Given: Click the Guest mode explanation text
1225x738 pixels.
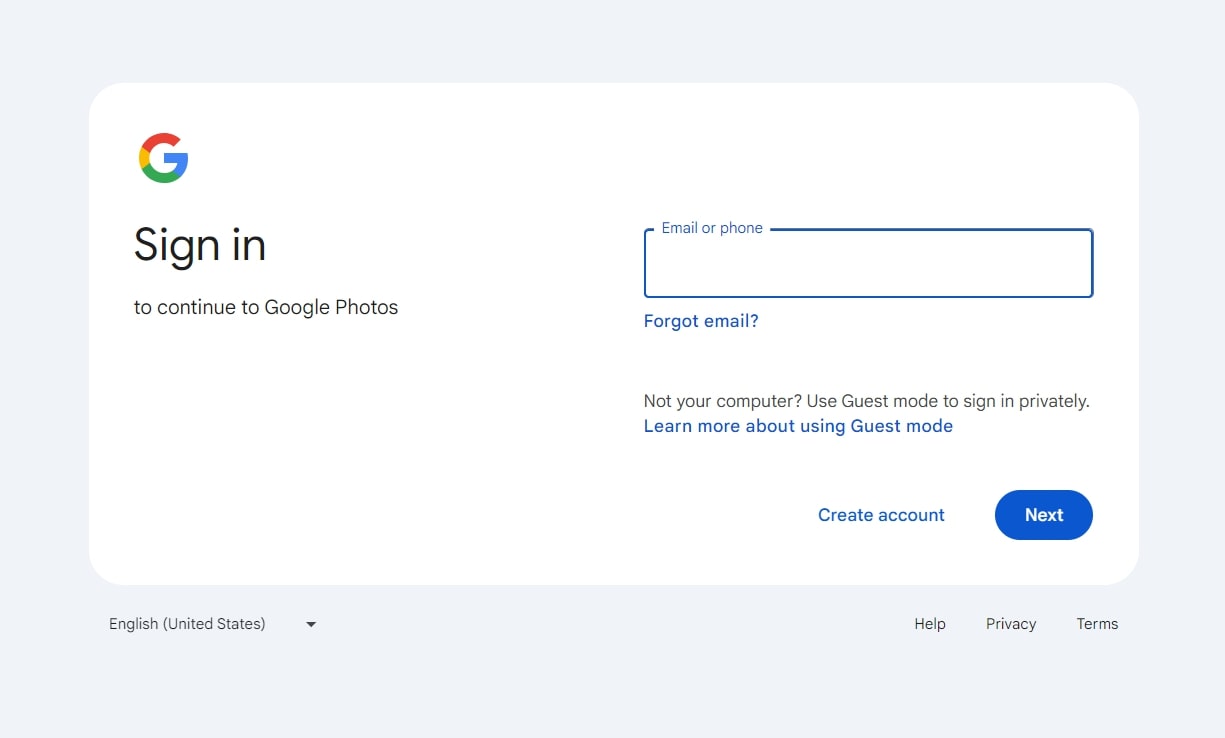Looking at the screenshot, I should click(x=866, y=400).
